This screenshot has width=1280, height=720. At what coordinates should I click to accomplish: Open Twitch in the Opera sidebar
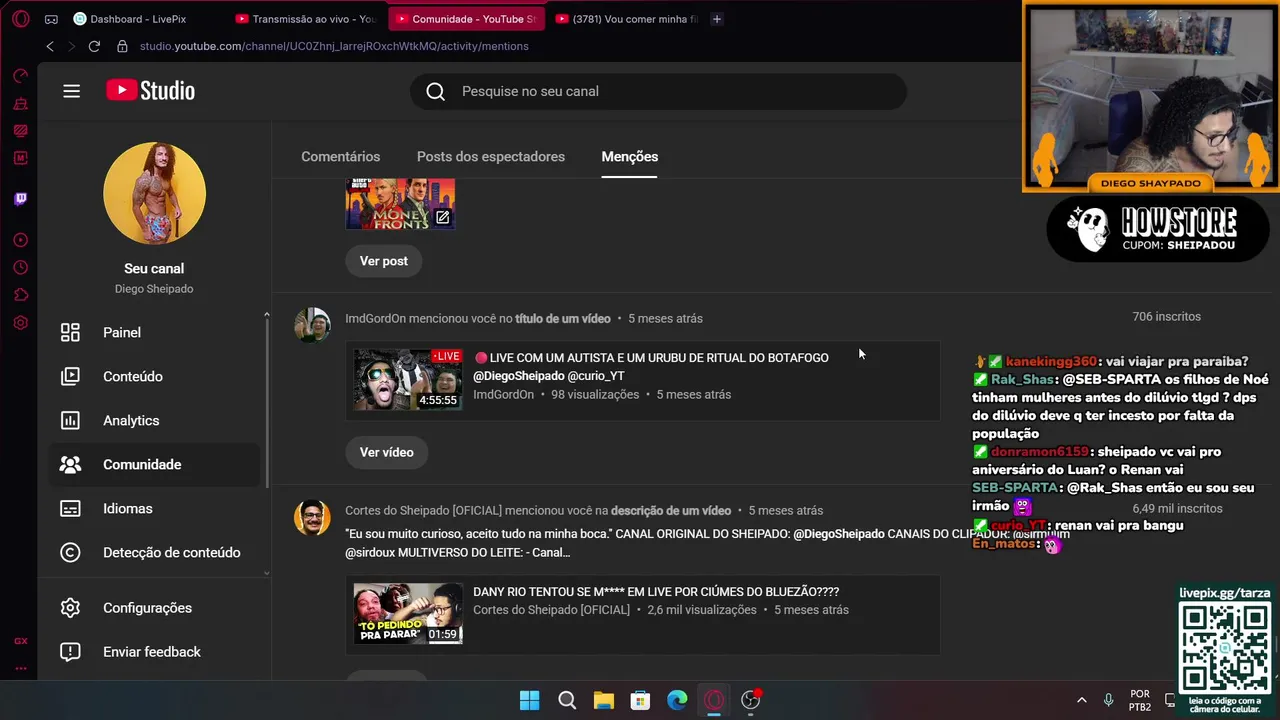tap(20, 199)
